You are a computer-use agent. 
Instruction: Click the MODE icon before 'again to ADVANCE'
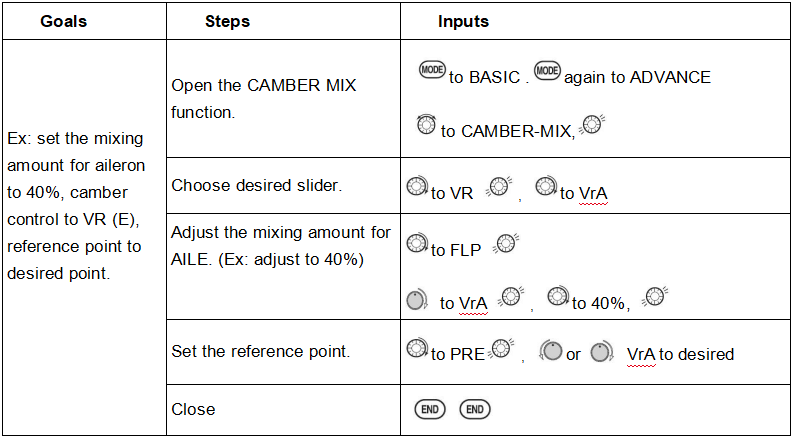coord(548,73)
